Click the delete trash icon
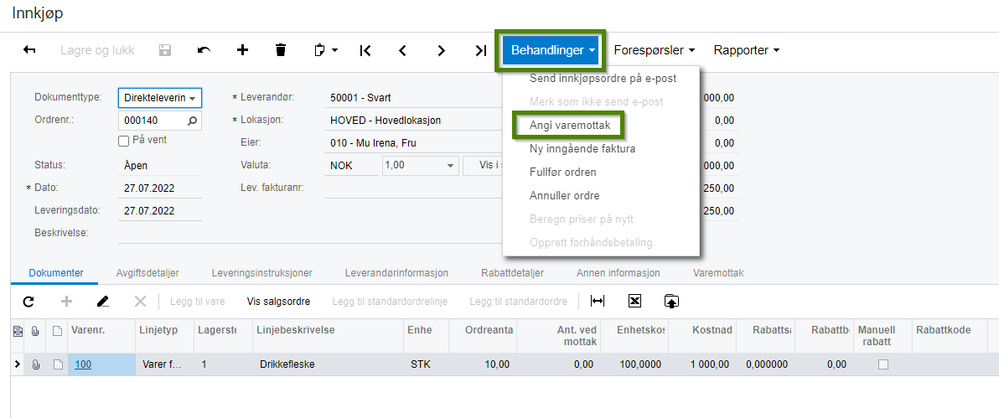 coord(280,50)
